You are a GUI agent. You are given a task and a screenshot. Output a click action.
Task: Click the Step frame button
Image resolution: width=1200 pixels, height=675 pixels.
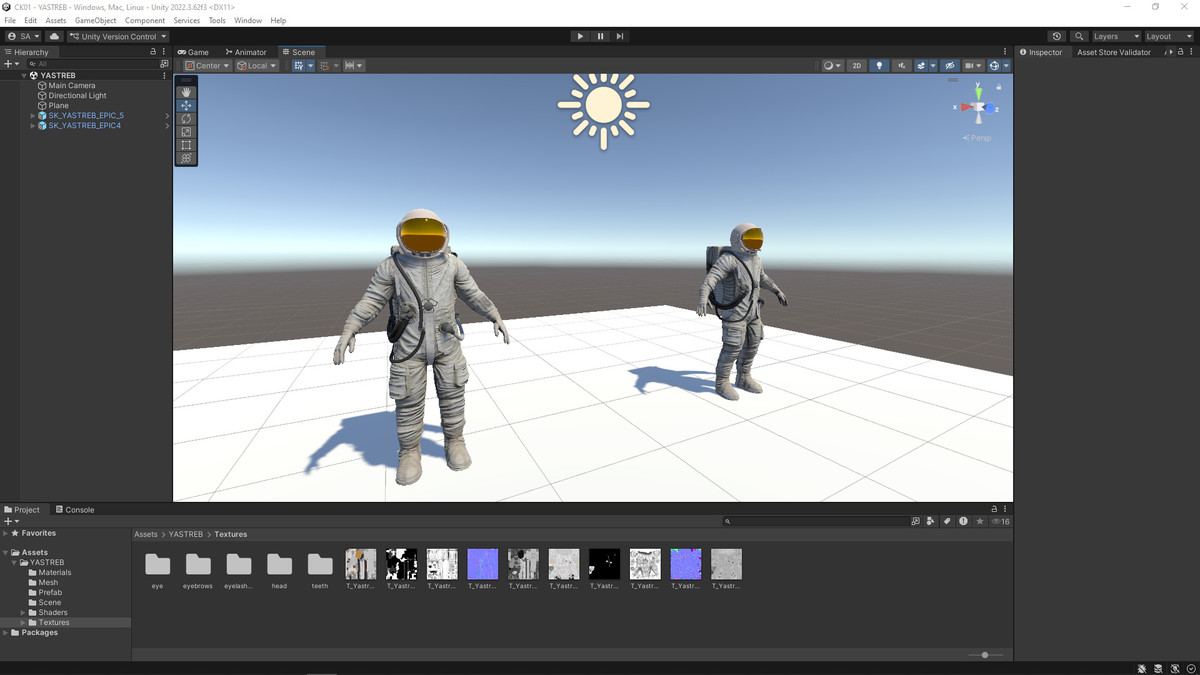coord(620,36)
